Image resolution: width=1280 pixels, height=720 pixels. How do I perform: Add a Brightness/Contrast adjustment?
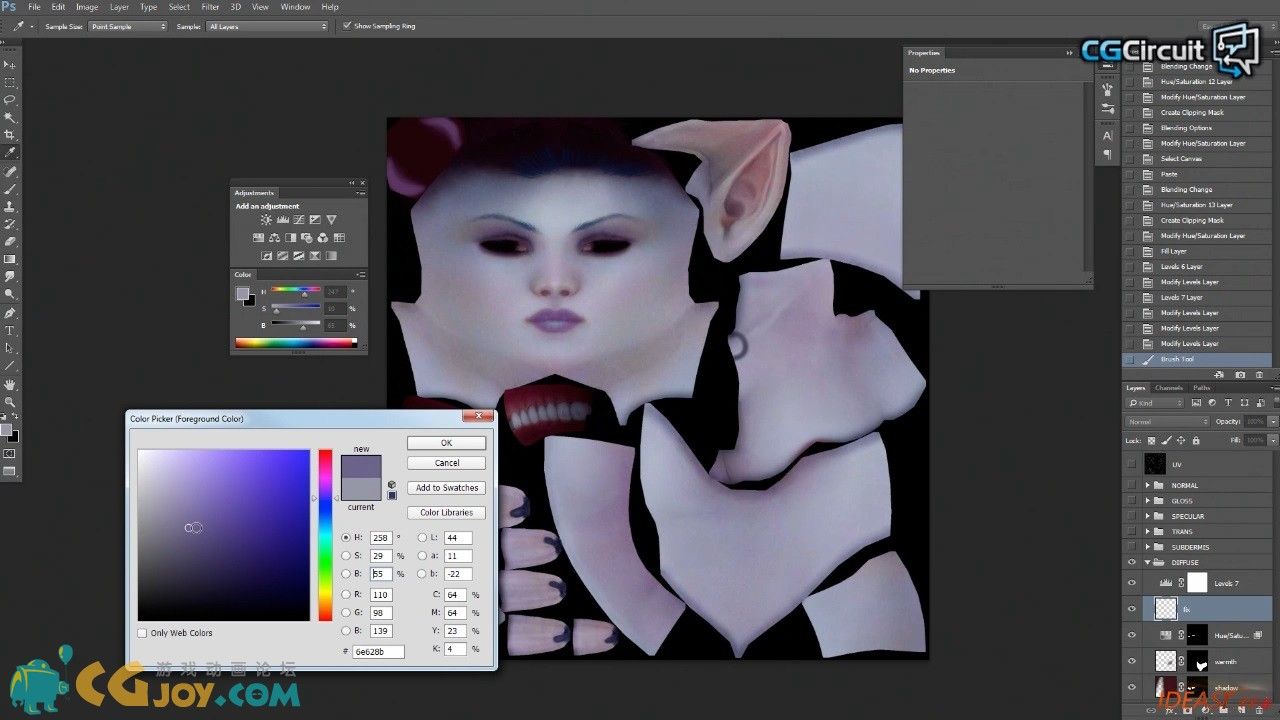coord(266,219)
